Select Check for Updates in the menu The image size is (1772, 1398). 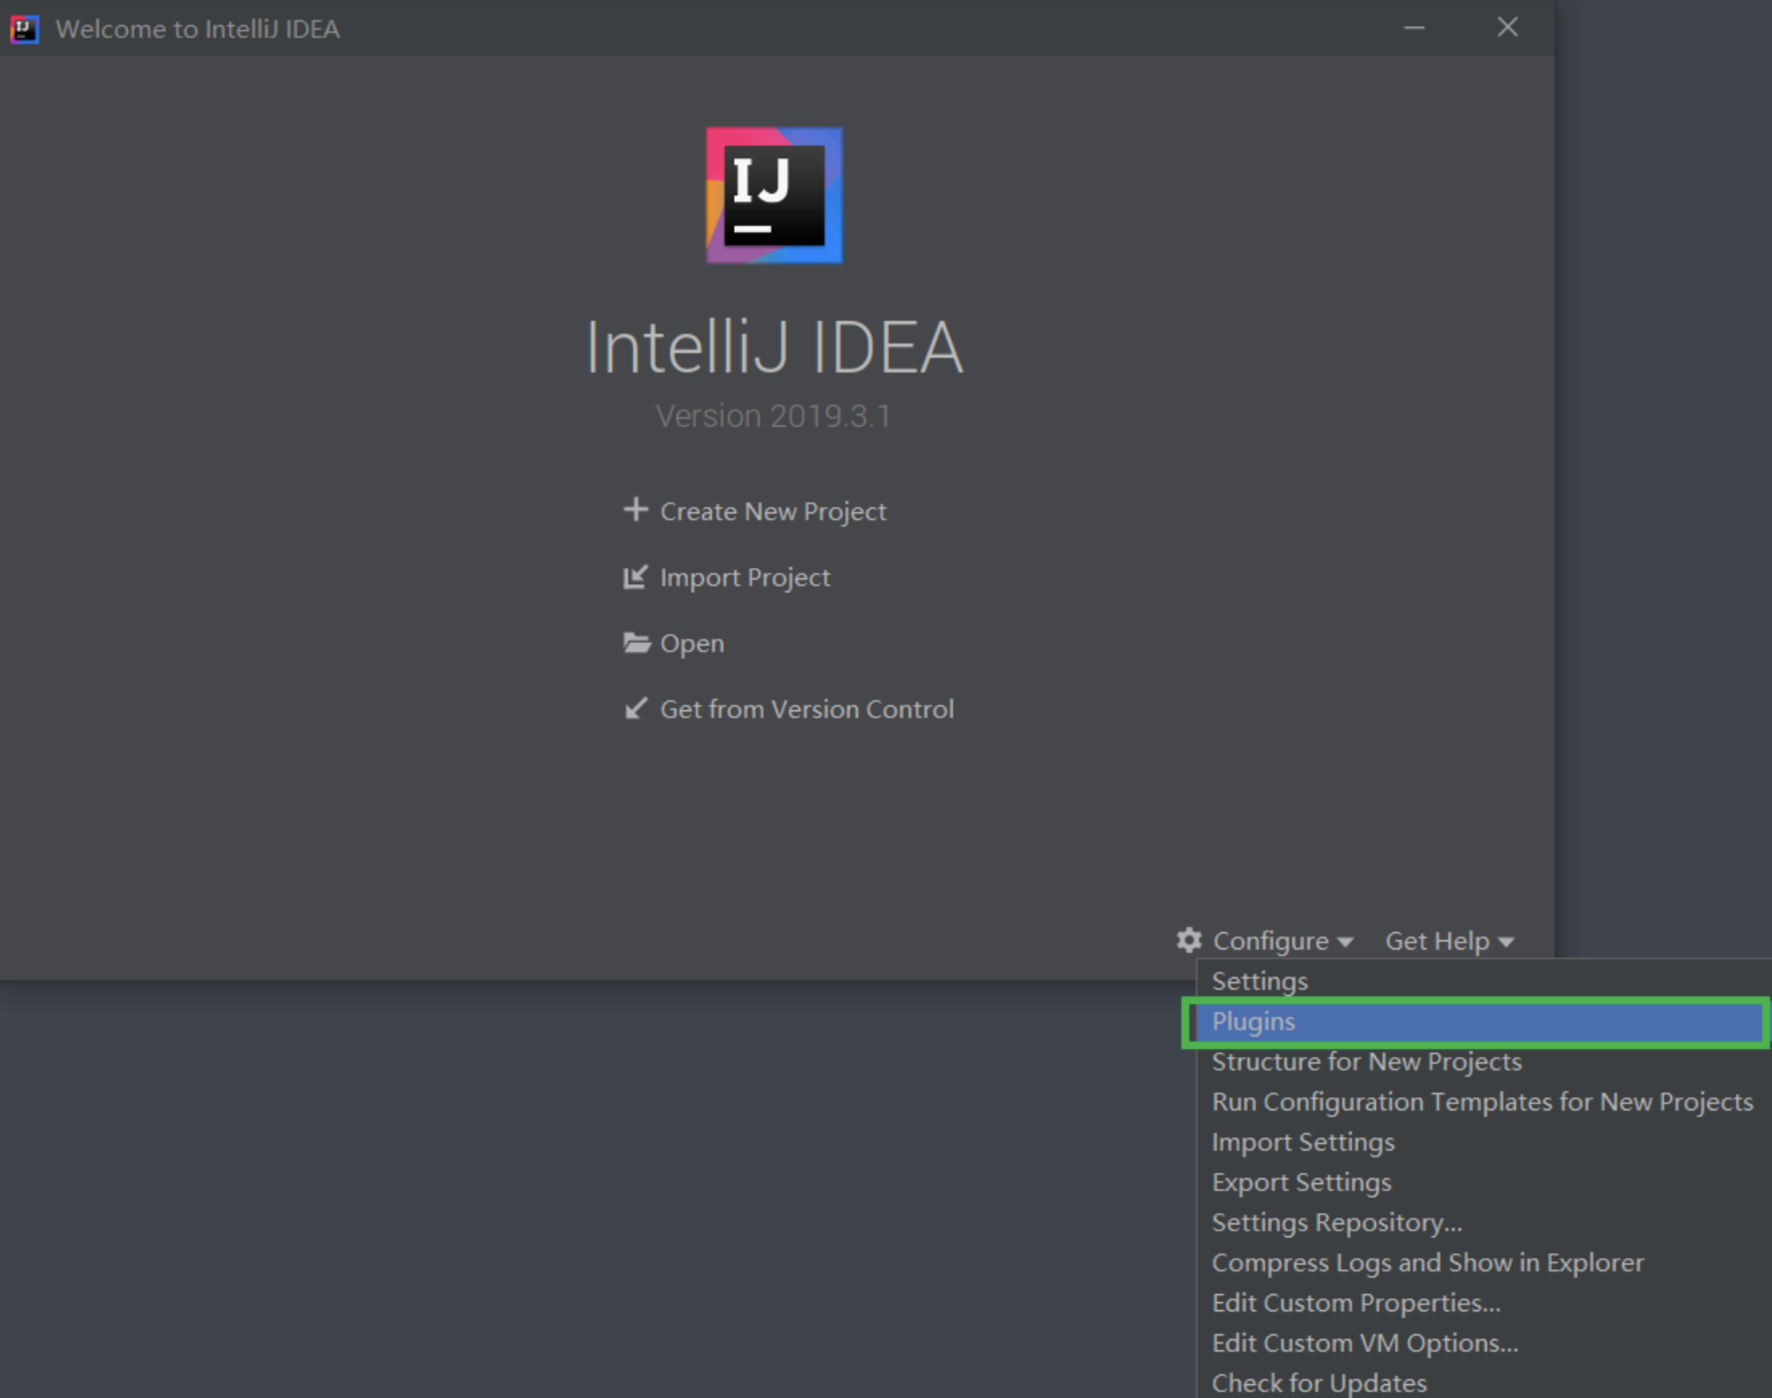point(1484,1382)
